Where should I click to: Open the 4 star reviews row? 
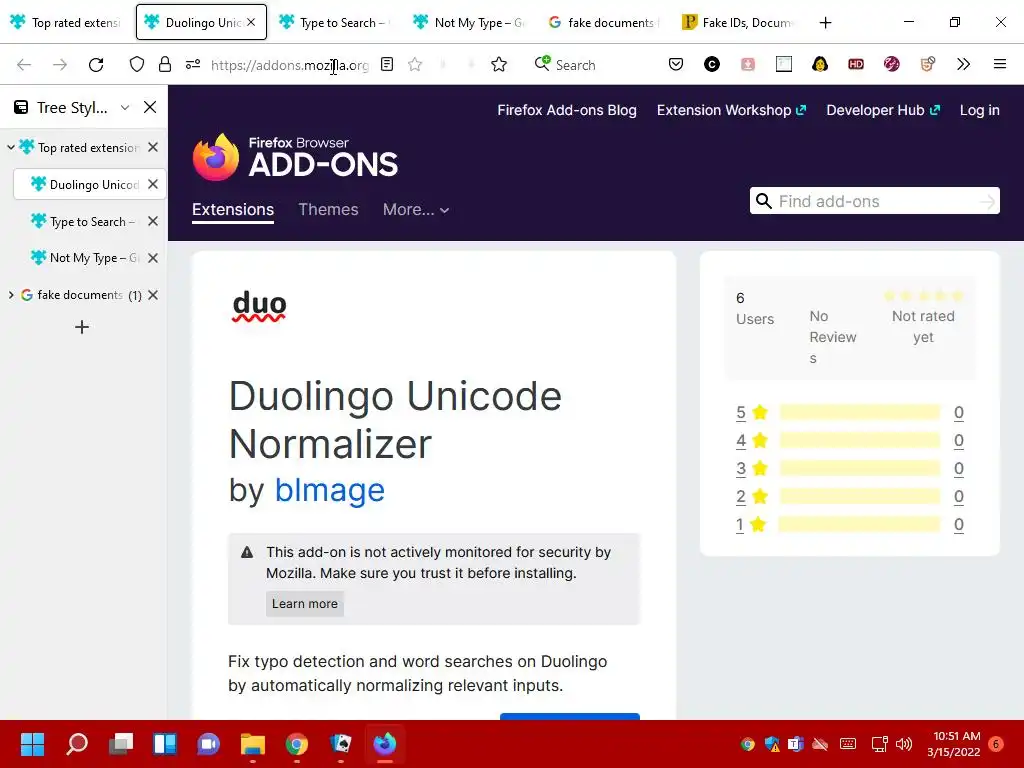click(x=850, y=440)
